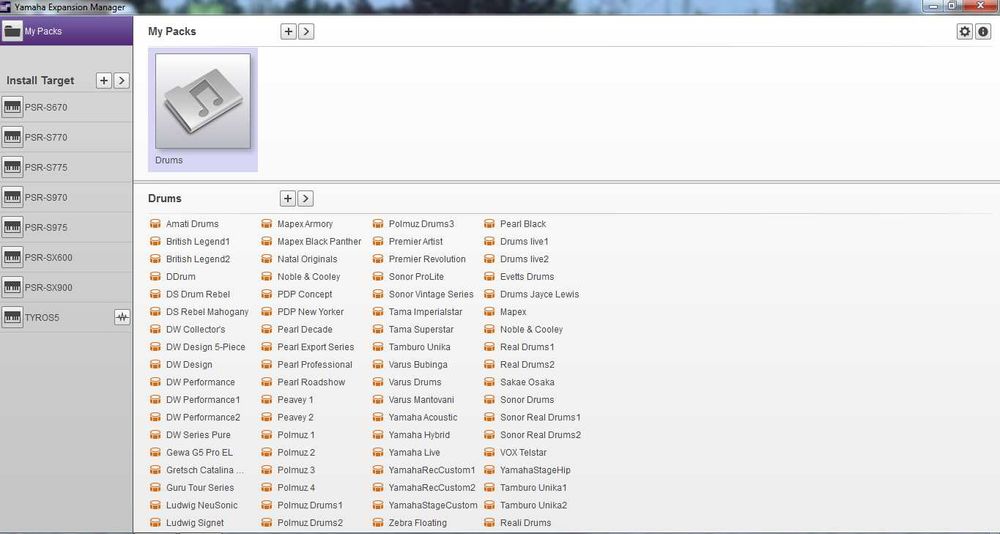Click the folder icon next to My Packs

12,31
